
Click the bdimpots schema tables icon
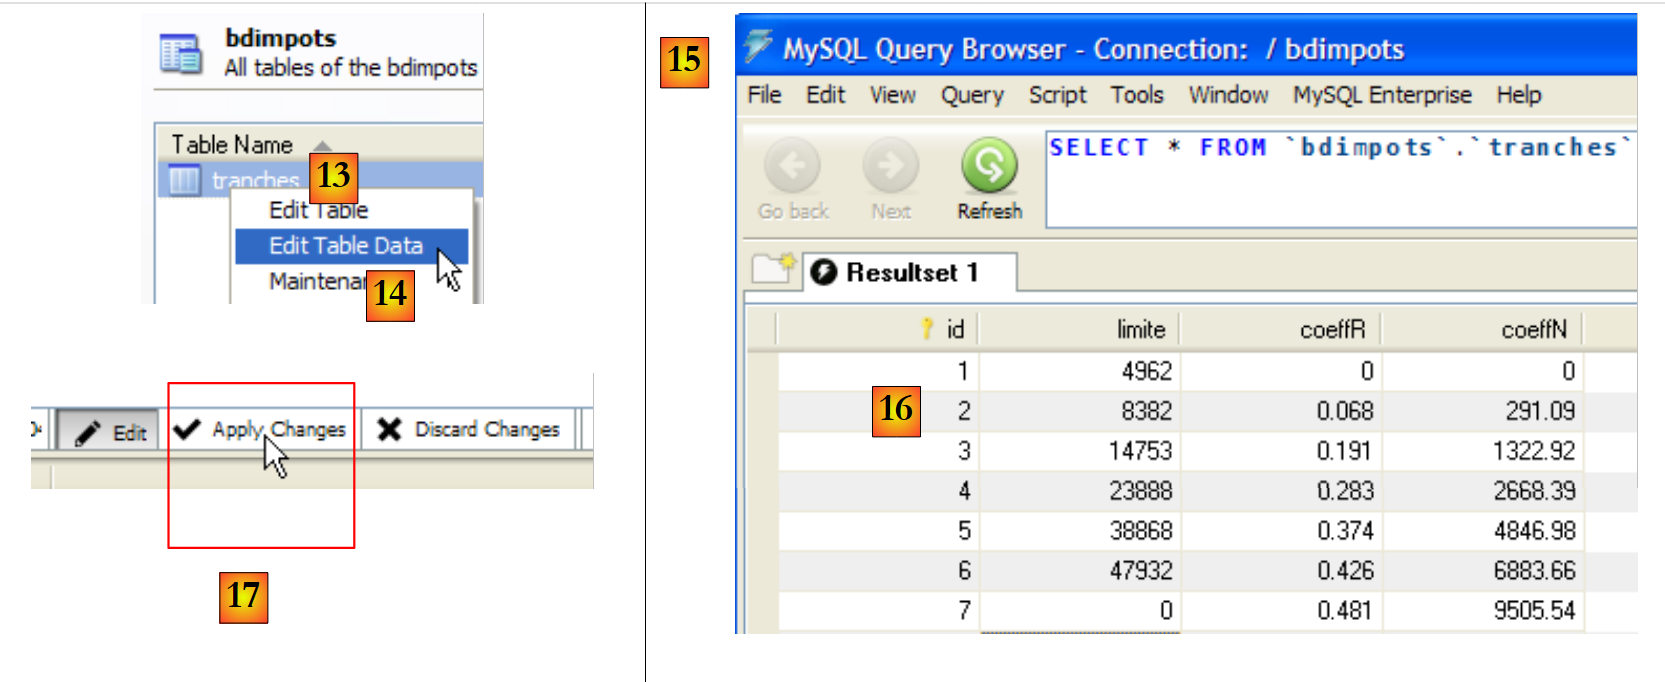181,53
